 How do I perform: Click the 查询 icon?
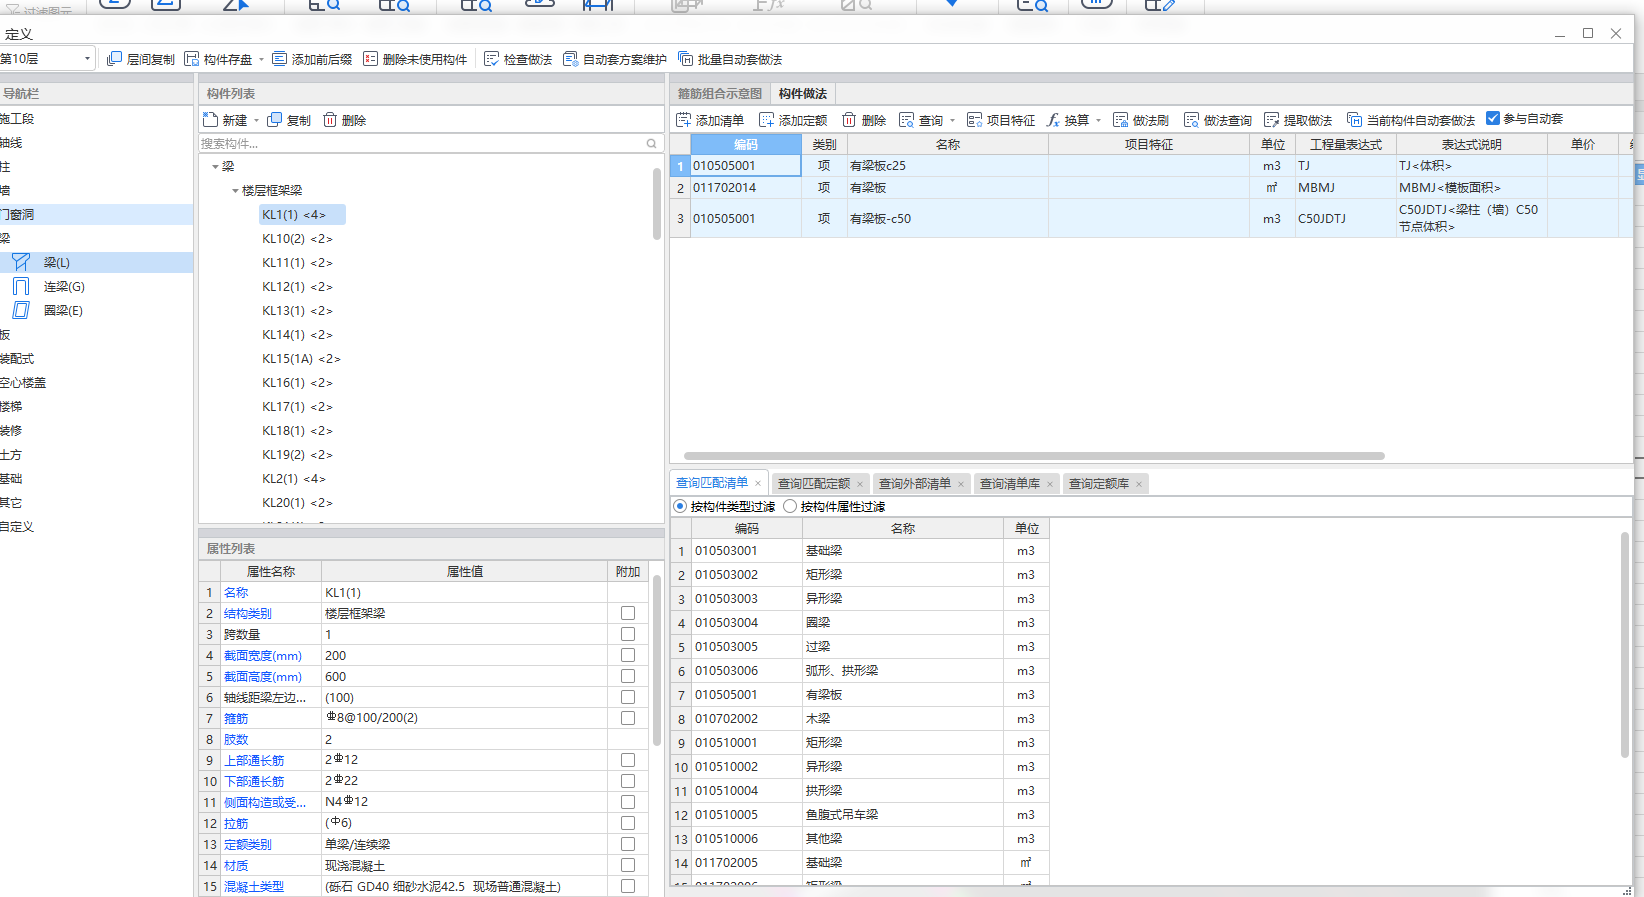coord(907,120)
